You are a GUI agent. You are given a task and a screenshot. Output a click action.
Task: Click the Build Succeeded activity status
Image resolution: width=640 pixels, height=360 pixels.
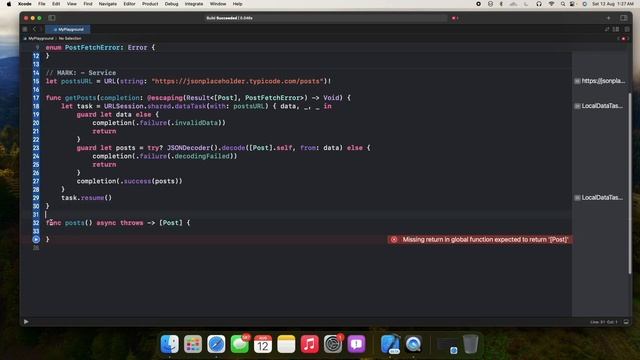tap(229, 18)
